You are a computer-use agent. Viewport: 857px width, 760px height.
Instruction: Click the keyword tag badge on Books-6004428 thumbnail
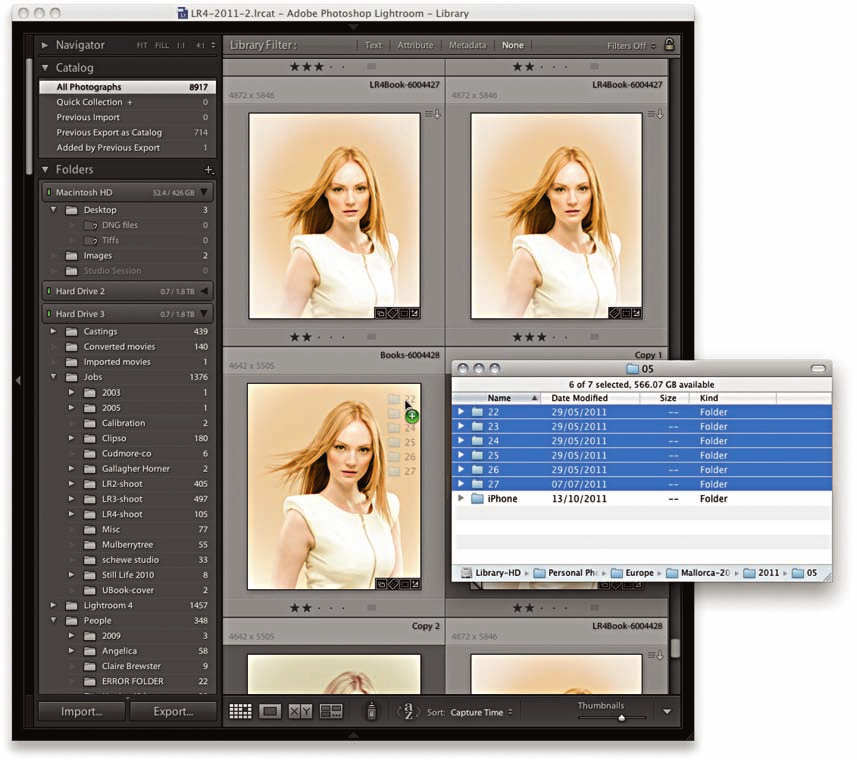tap(392, 584)
